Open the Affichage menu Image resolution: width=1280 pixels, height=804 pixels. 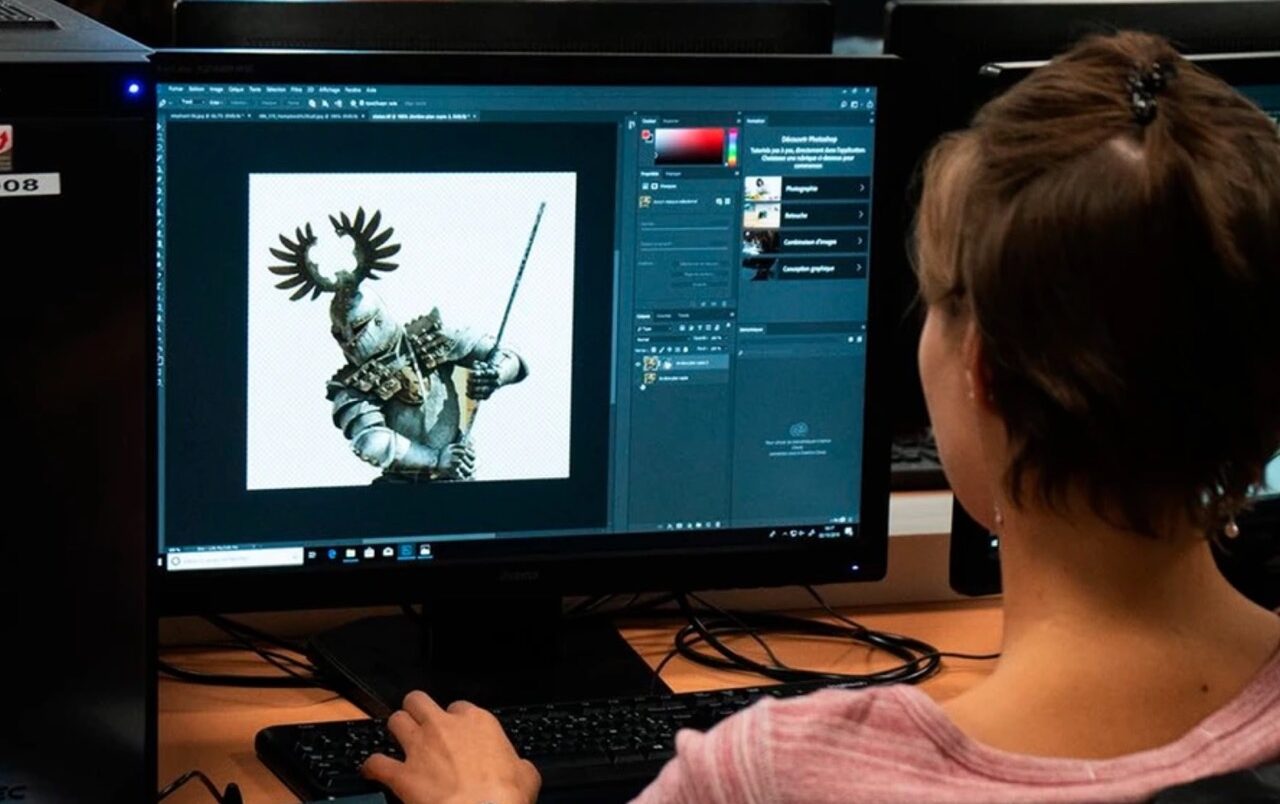tap(329, 90)
